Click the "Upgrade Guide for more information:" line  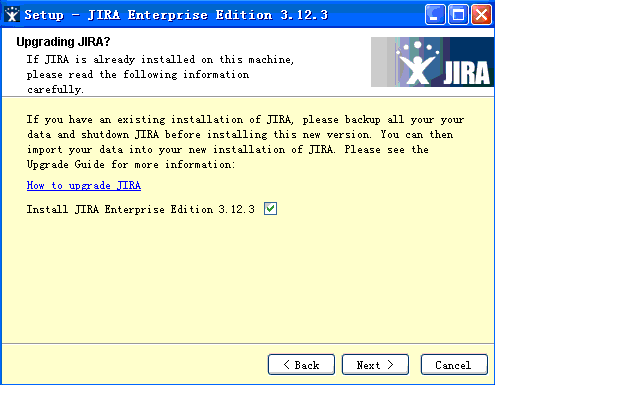point(131,164)
